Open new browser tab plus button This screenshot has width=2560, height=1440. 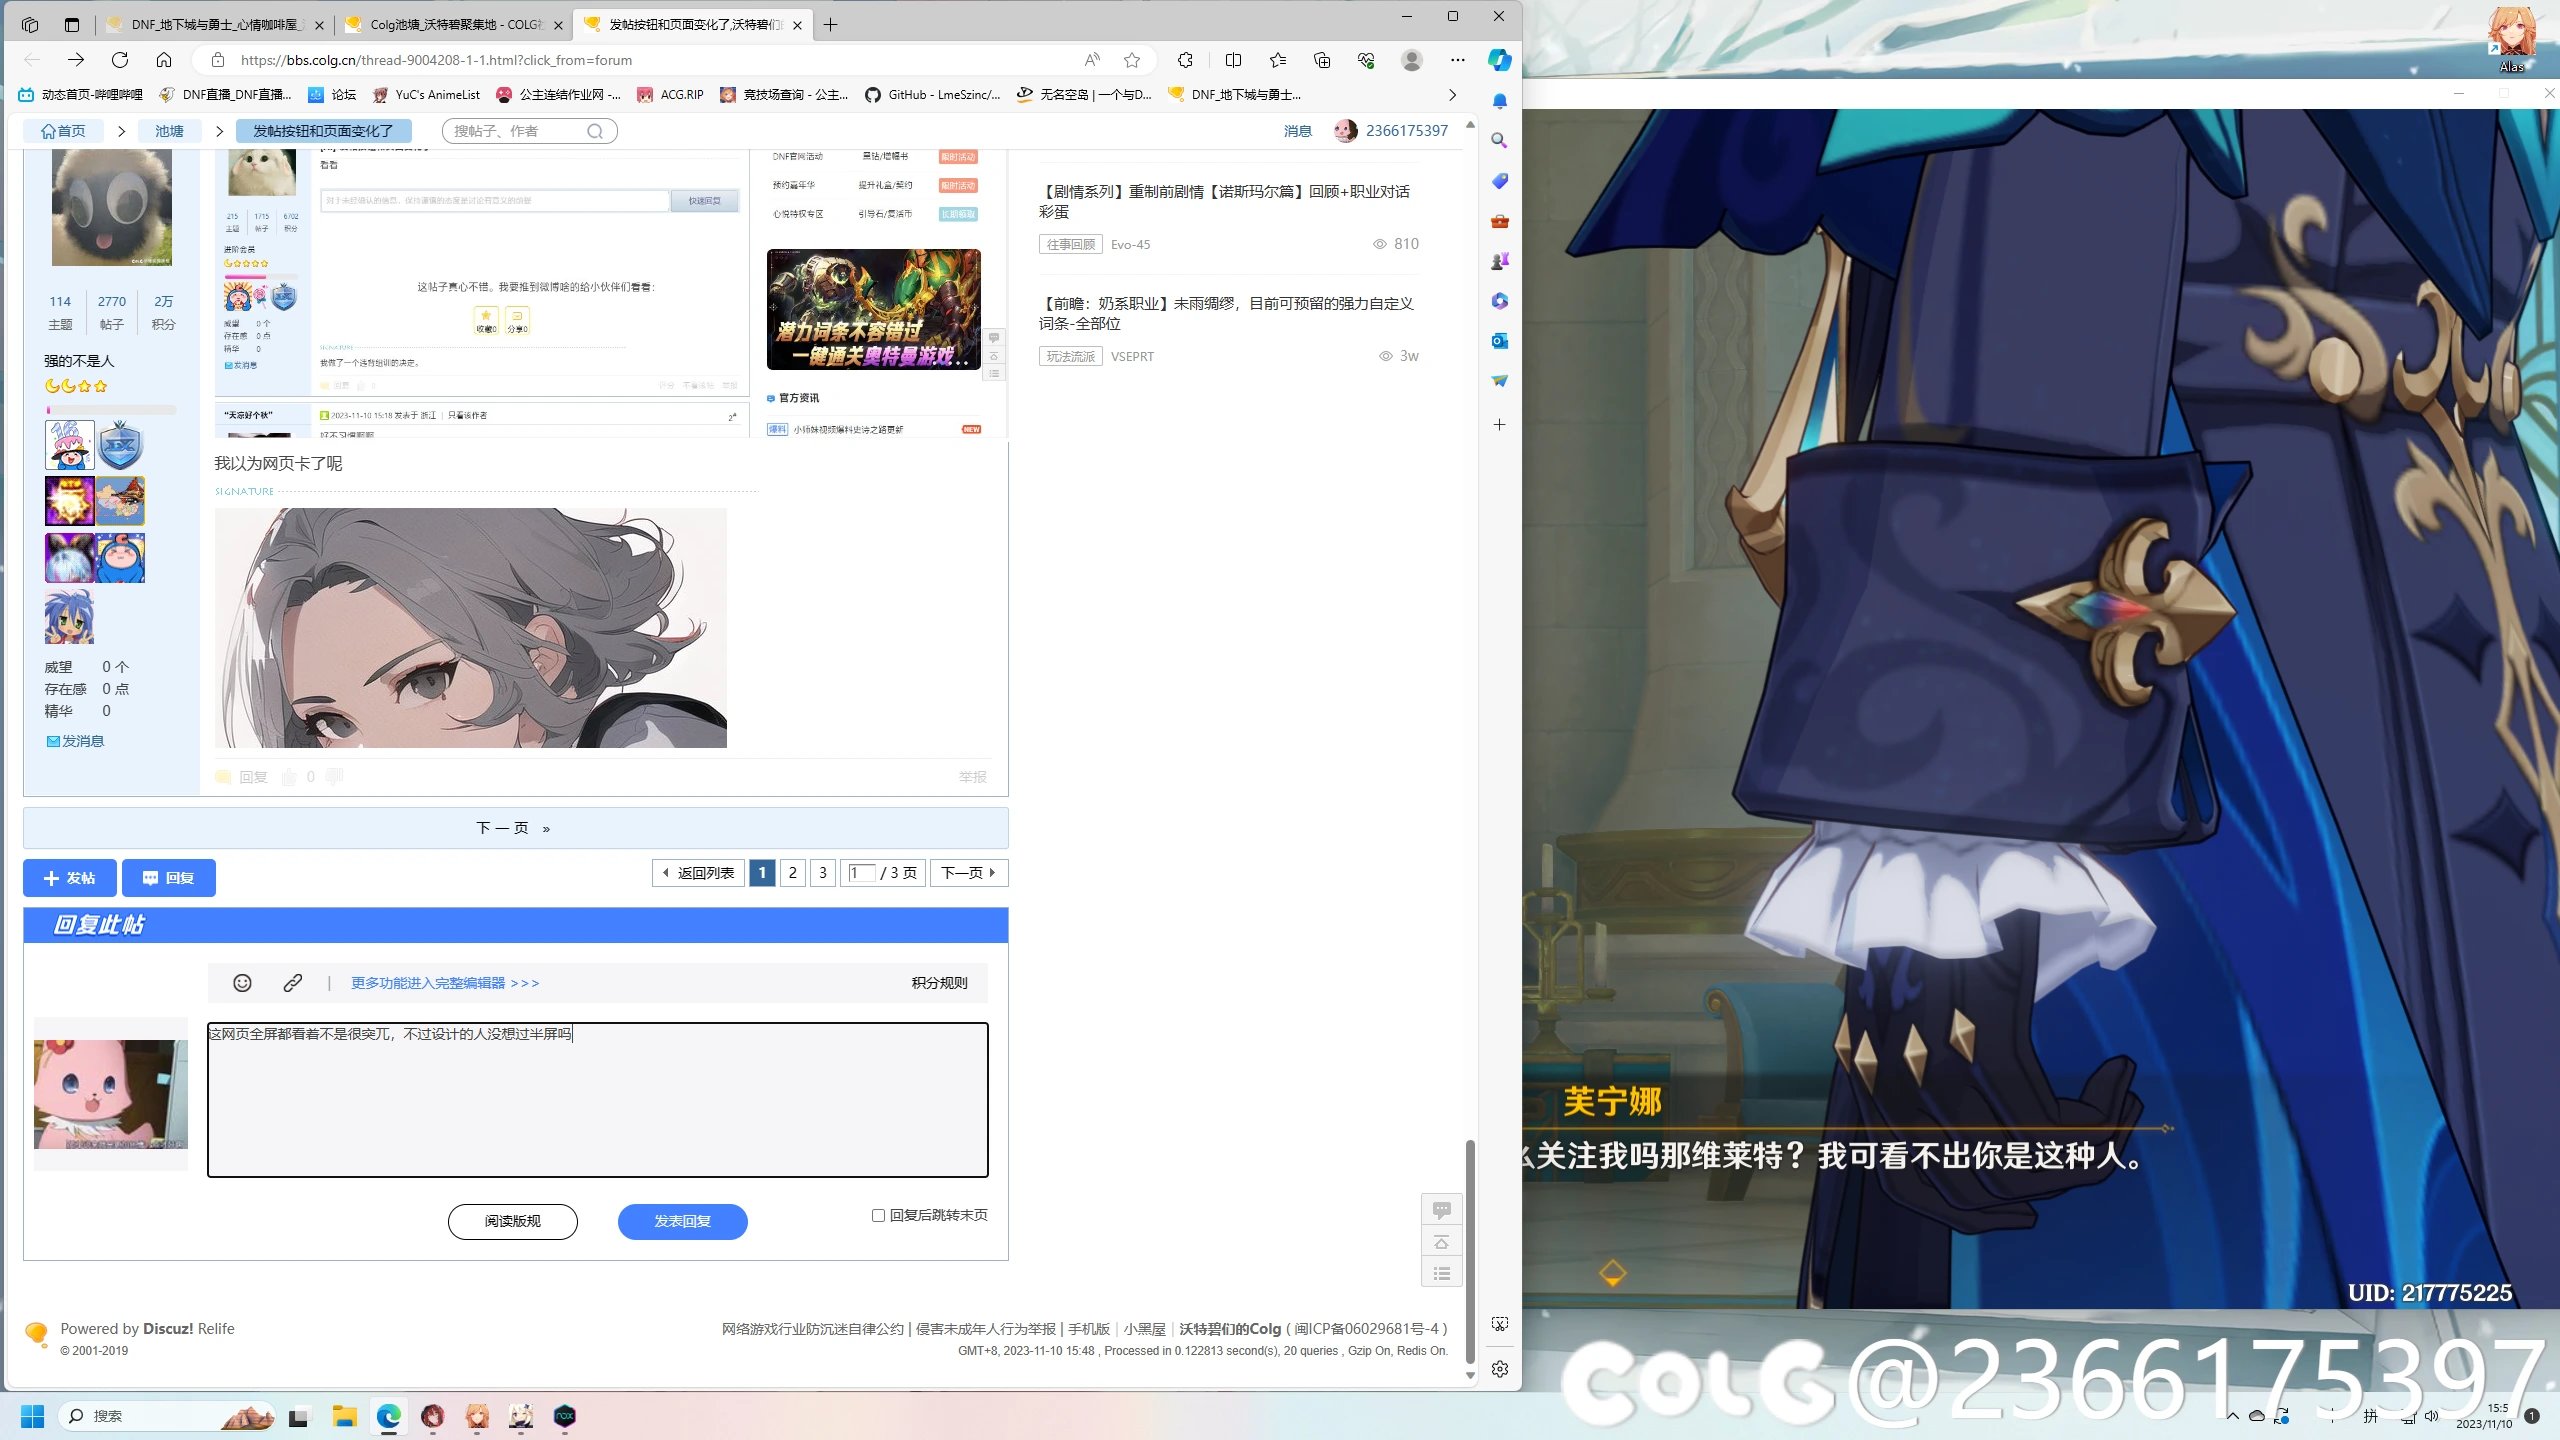pos(830,25)
